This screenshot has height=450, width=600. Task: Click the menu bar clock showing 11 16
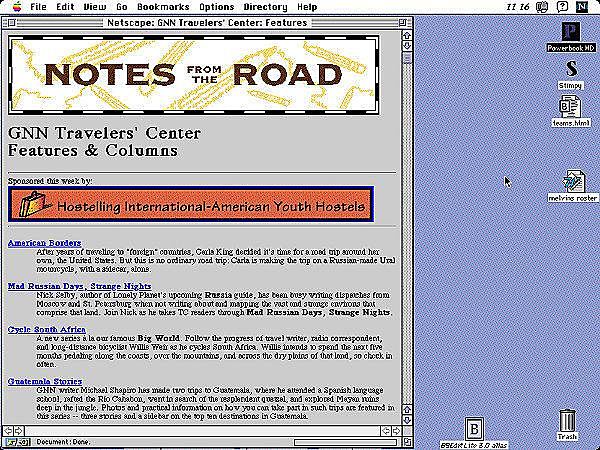pos(518,7)
